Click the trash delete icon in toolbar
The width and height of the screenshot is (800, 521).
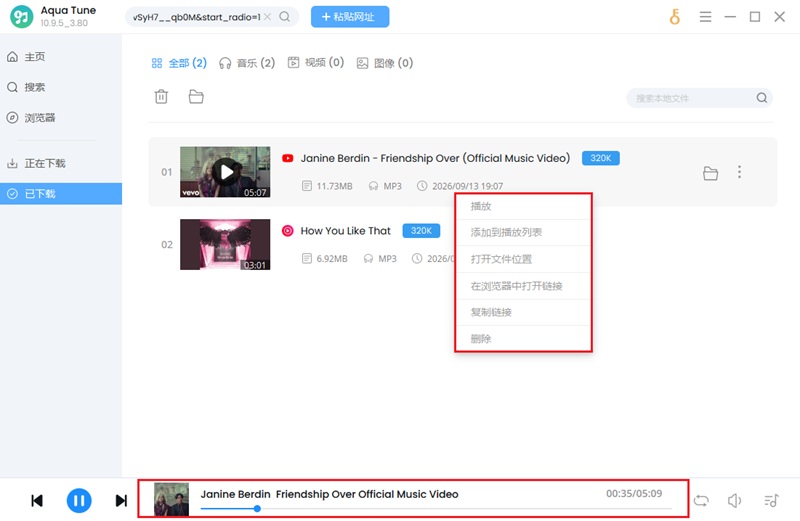coord(161,96)
